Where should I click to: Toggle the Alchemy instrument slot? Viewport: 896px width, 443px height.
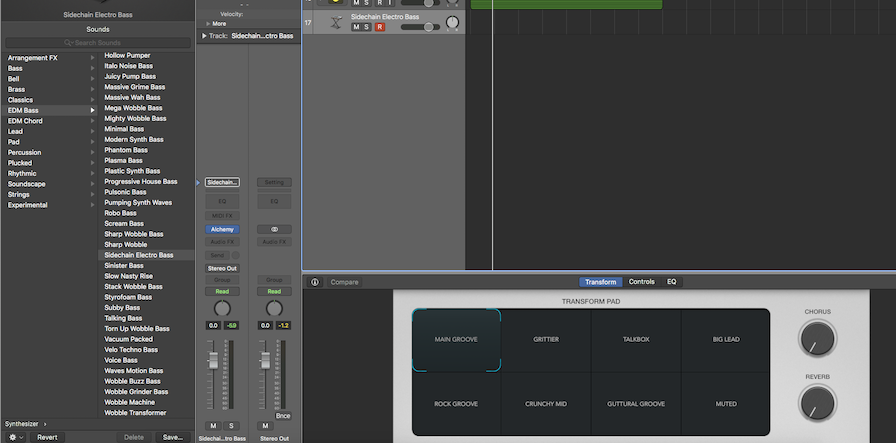click(222, 229)
